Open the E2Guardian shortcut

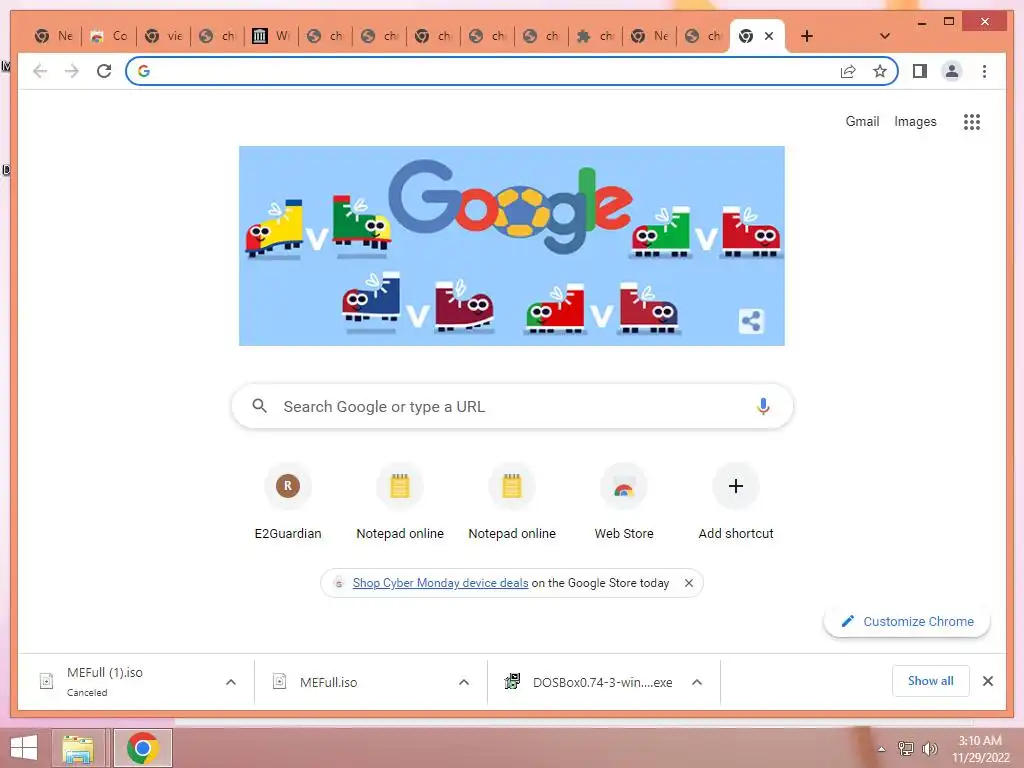tap(288, 502)
